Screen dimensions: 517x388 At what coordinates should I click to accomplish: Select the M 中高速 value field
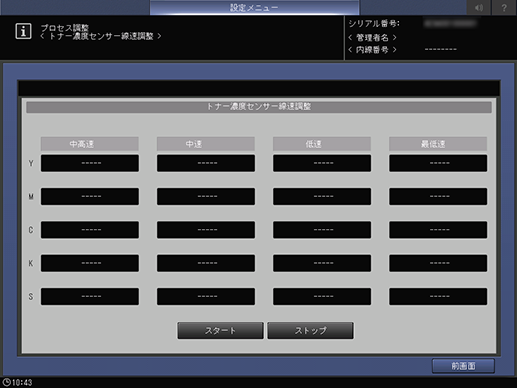click(90, 196)
